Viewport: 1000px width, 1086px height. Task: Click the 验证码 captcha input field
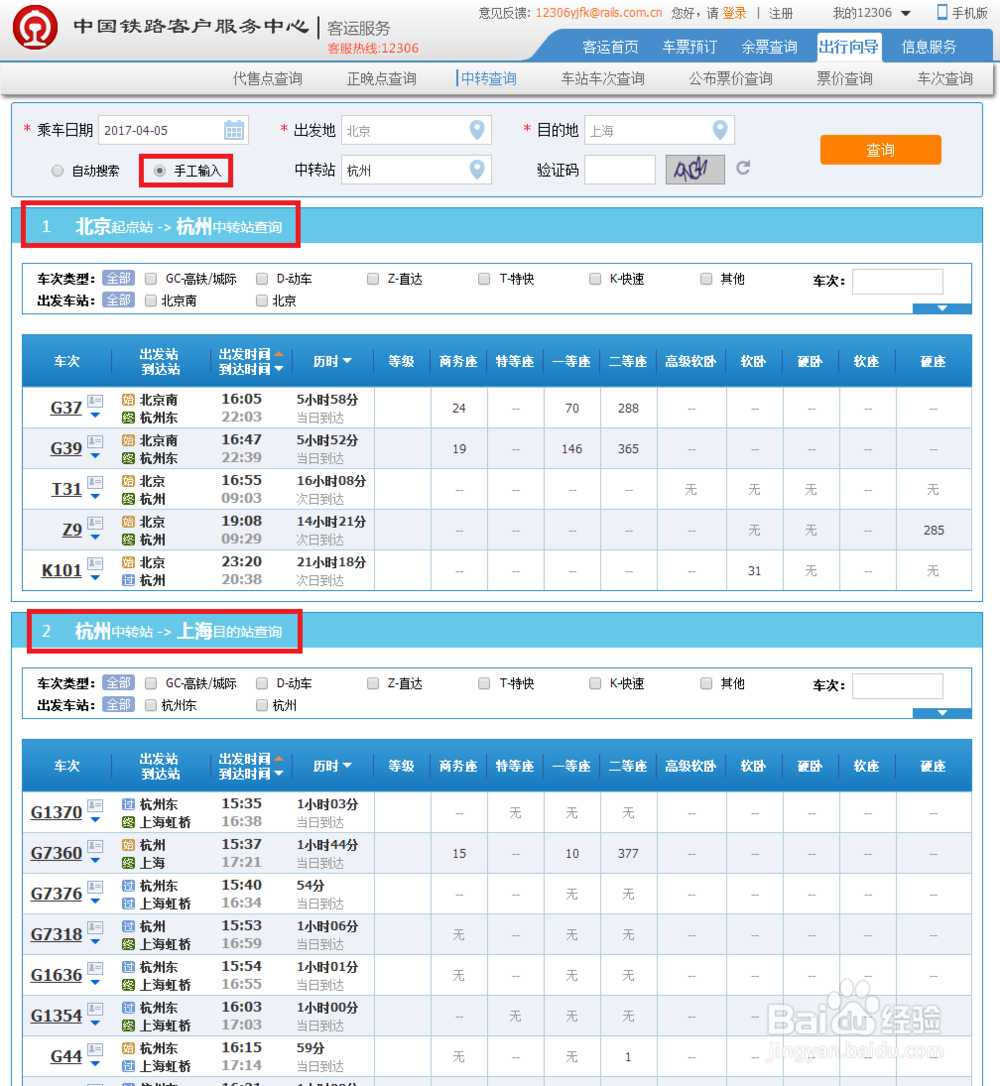[x=621, y=170]
